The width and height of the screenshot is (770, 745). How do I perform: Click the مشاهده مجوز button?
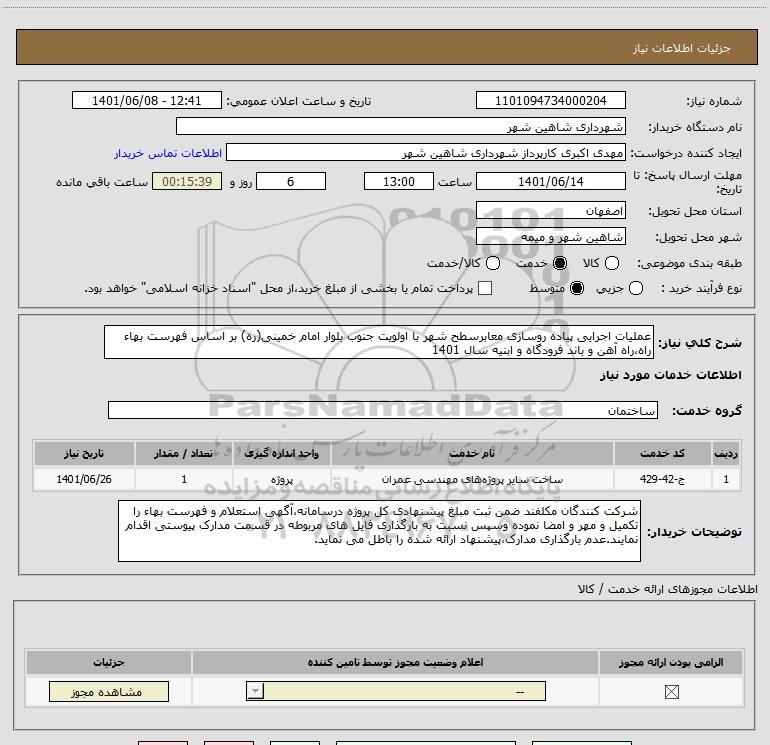click(x=109, y=691)
